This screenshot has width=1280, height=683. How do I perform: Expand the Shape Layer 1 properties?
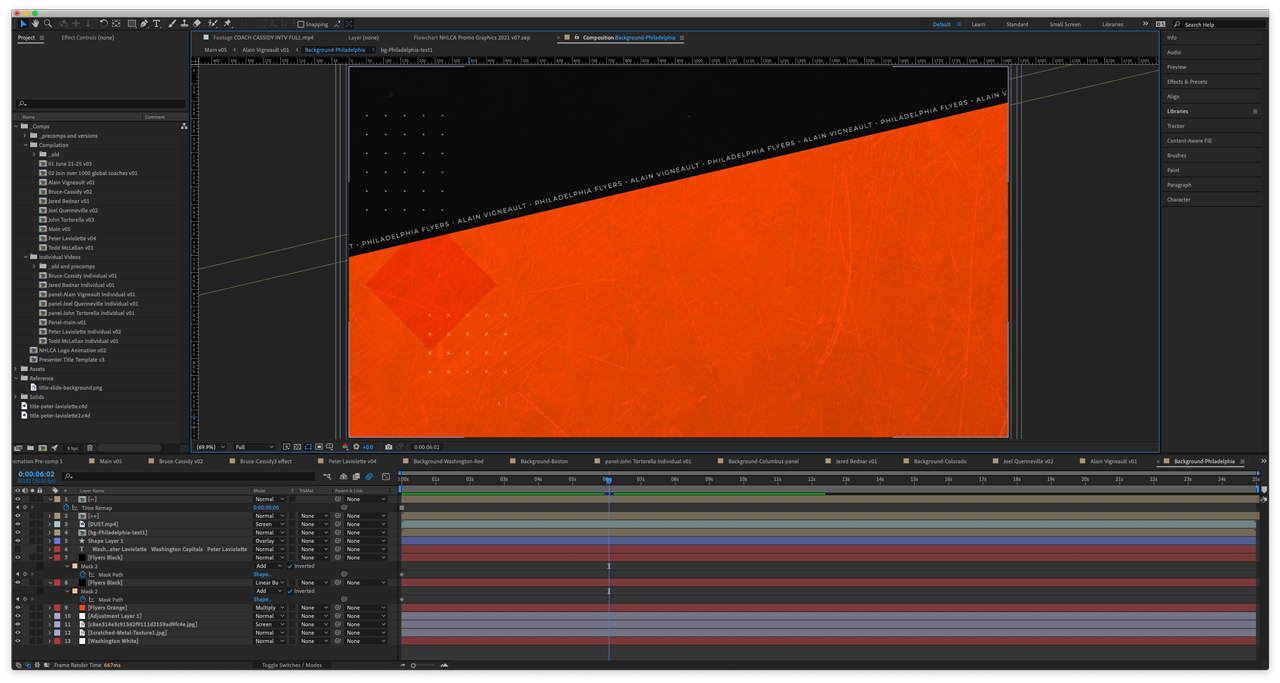click(50, 541)
